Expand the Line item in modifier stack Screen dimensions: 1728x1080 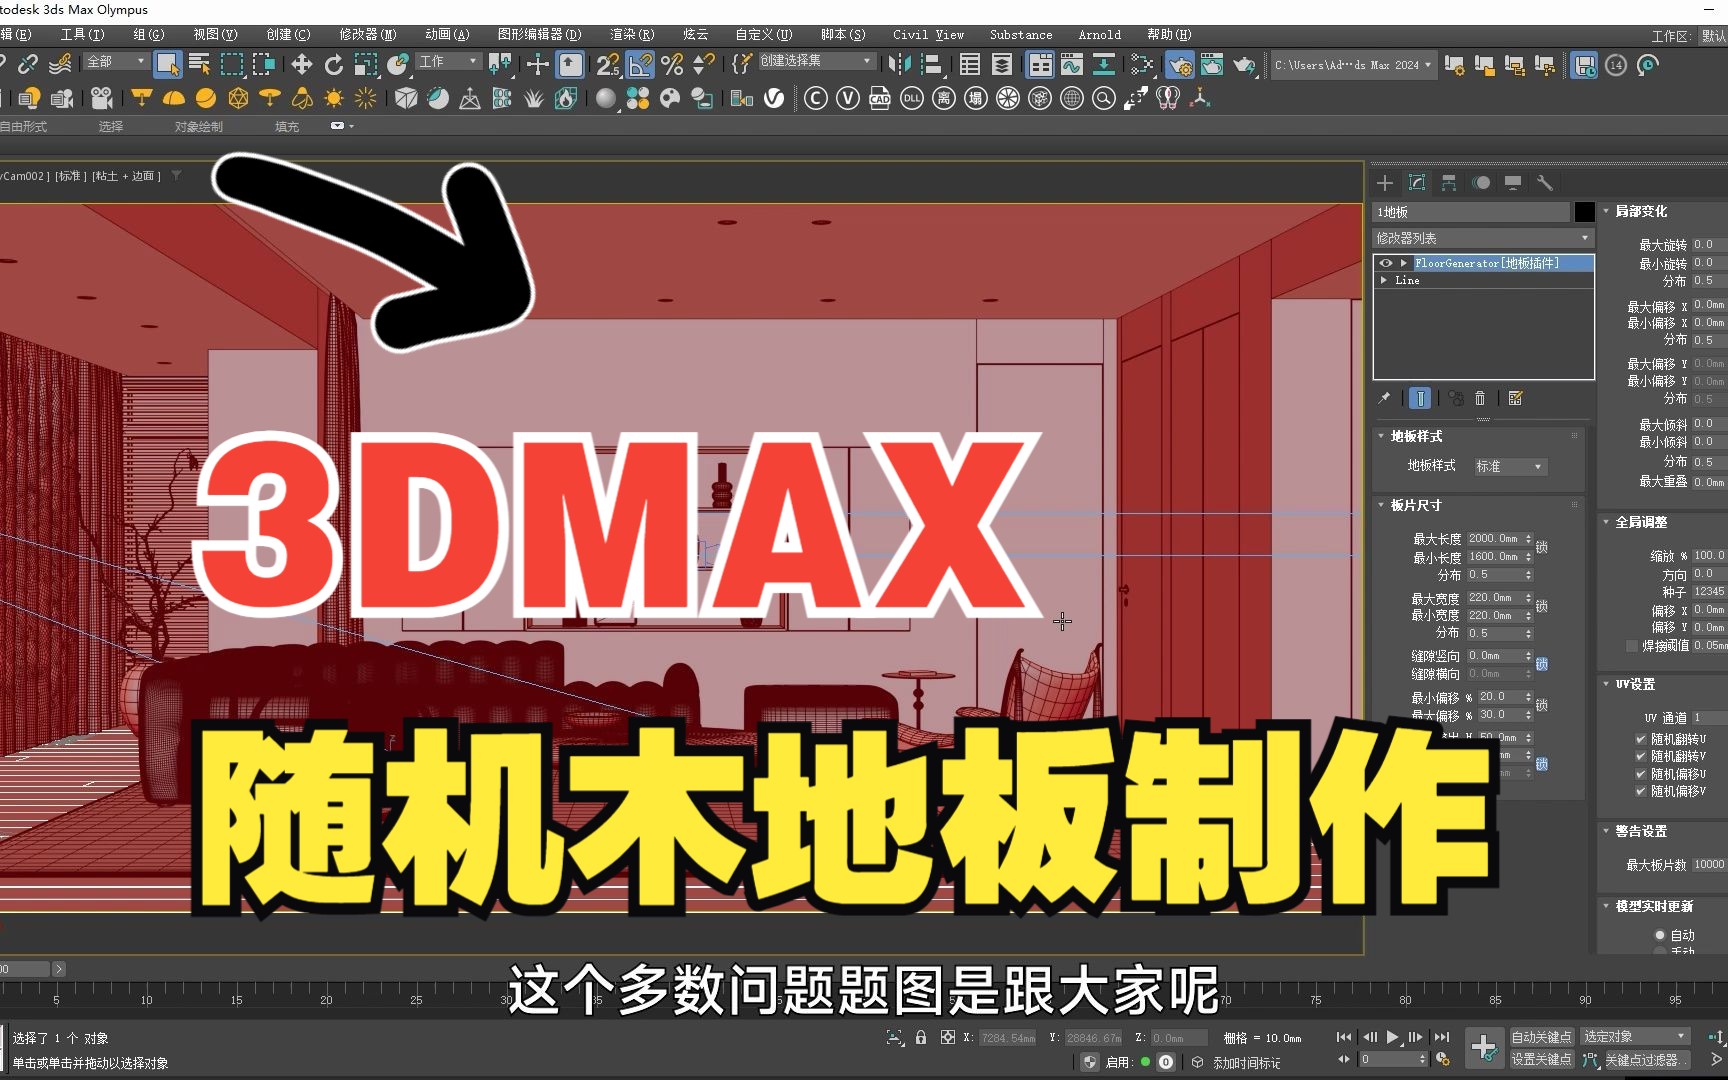point(1384,281)
